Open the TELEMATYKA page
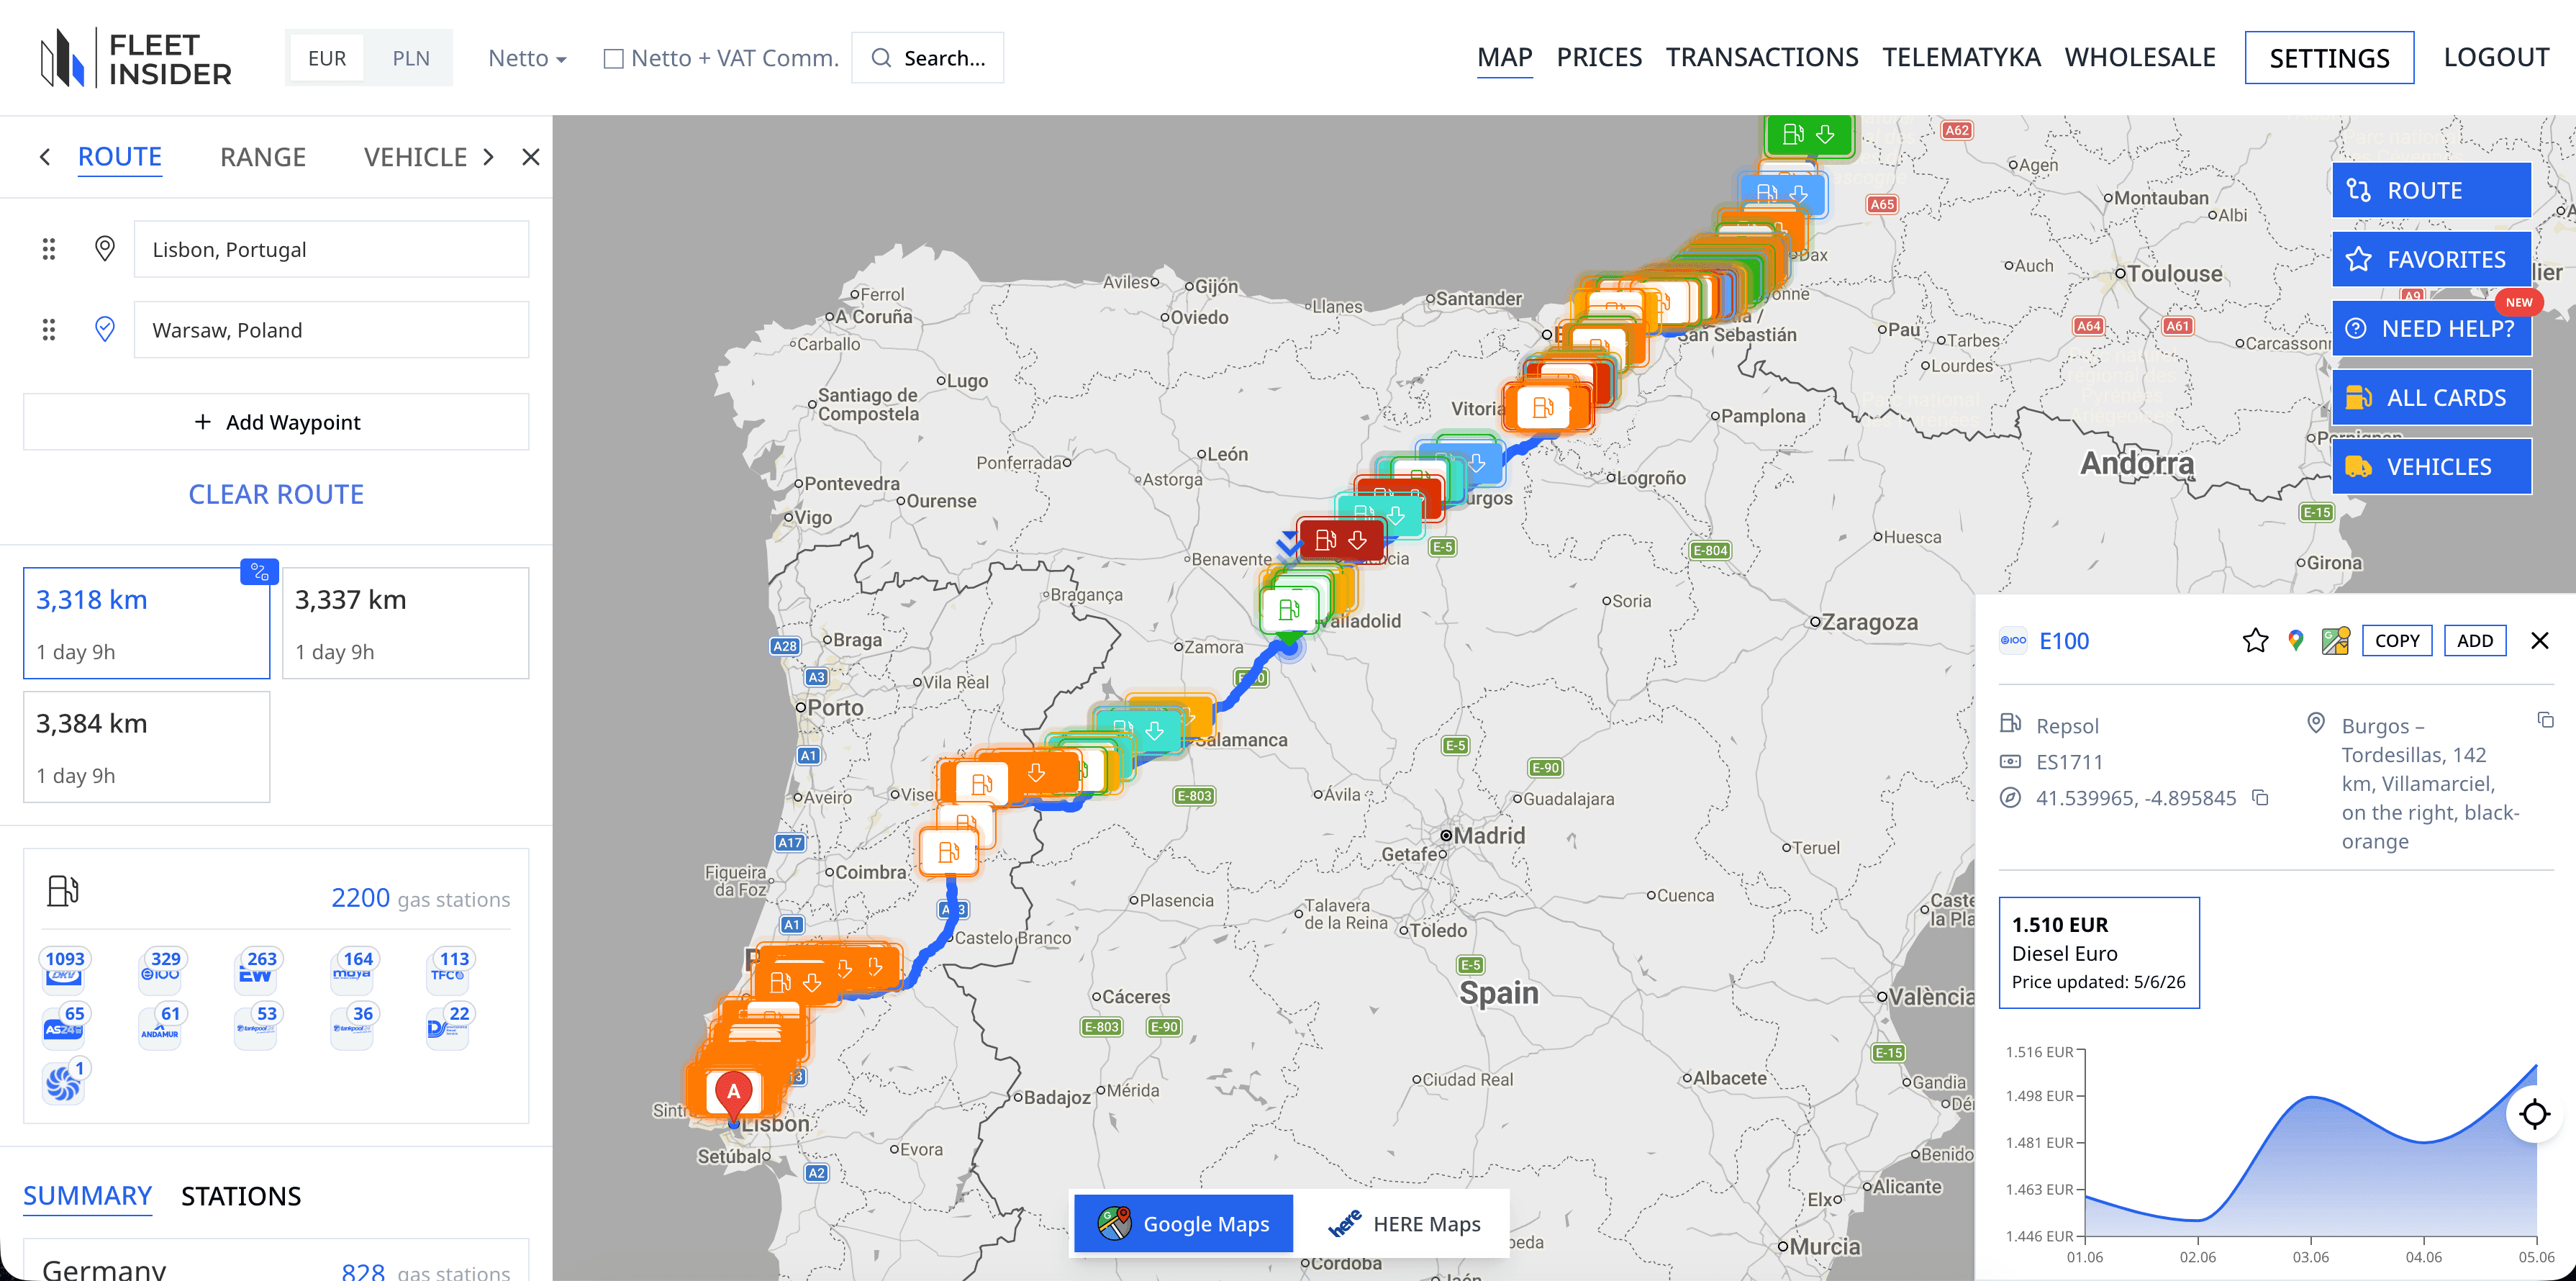The height and width of the screenshot is (1281, 2576). tap(1961, 58)
